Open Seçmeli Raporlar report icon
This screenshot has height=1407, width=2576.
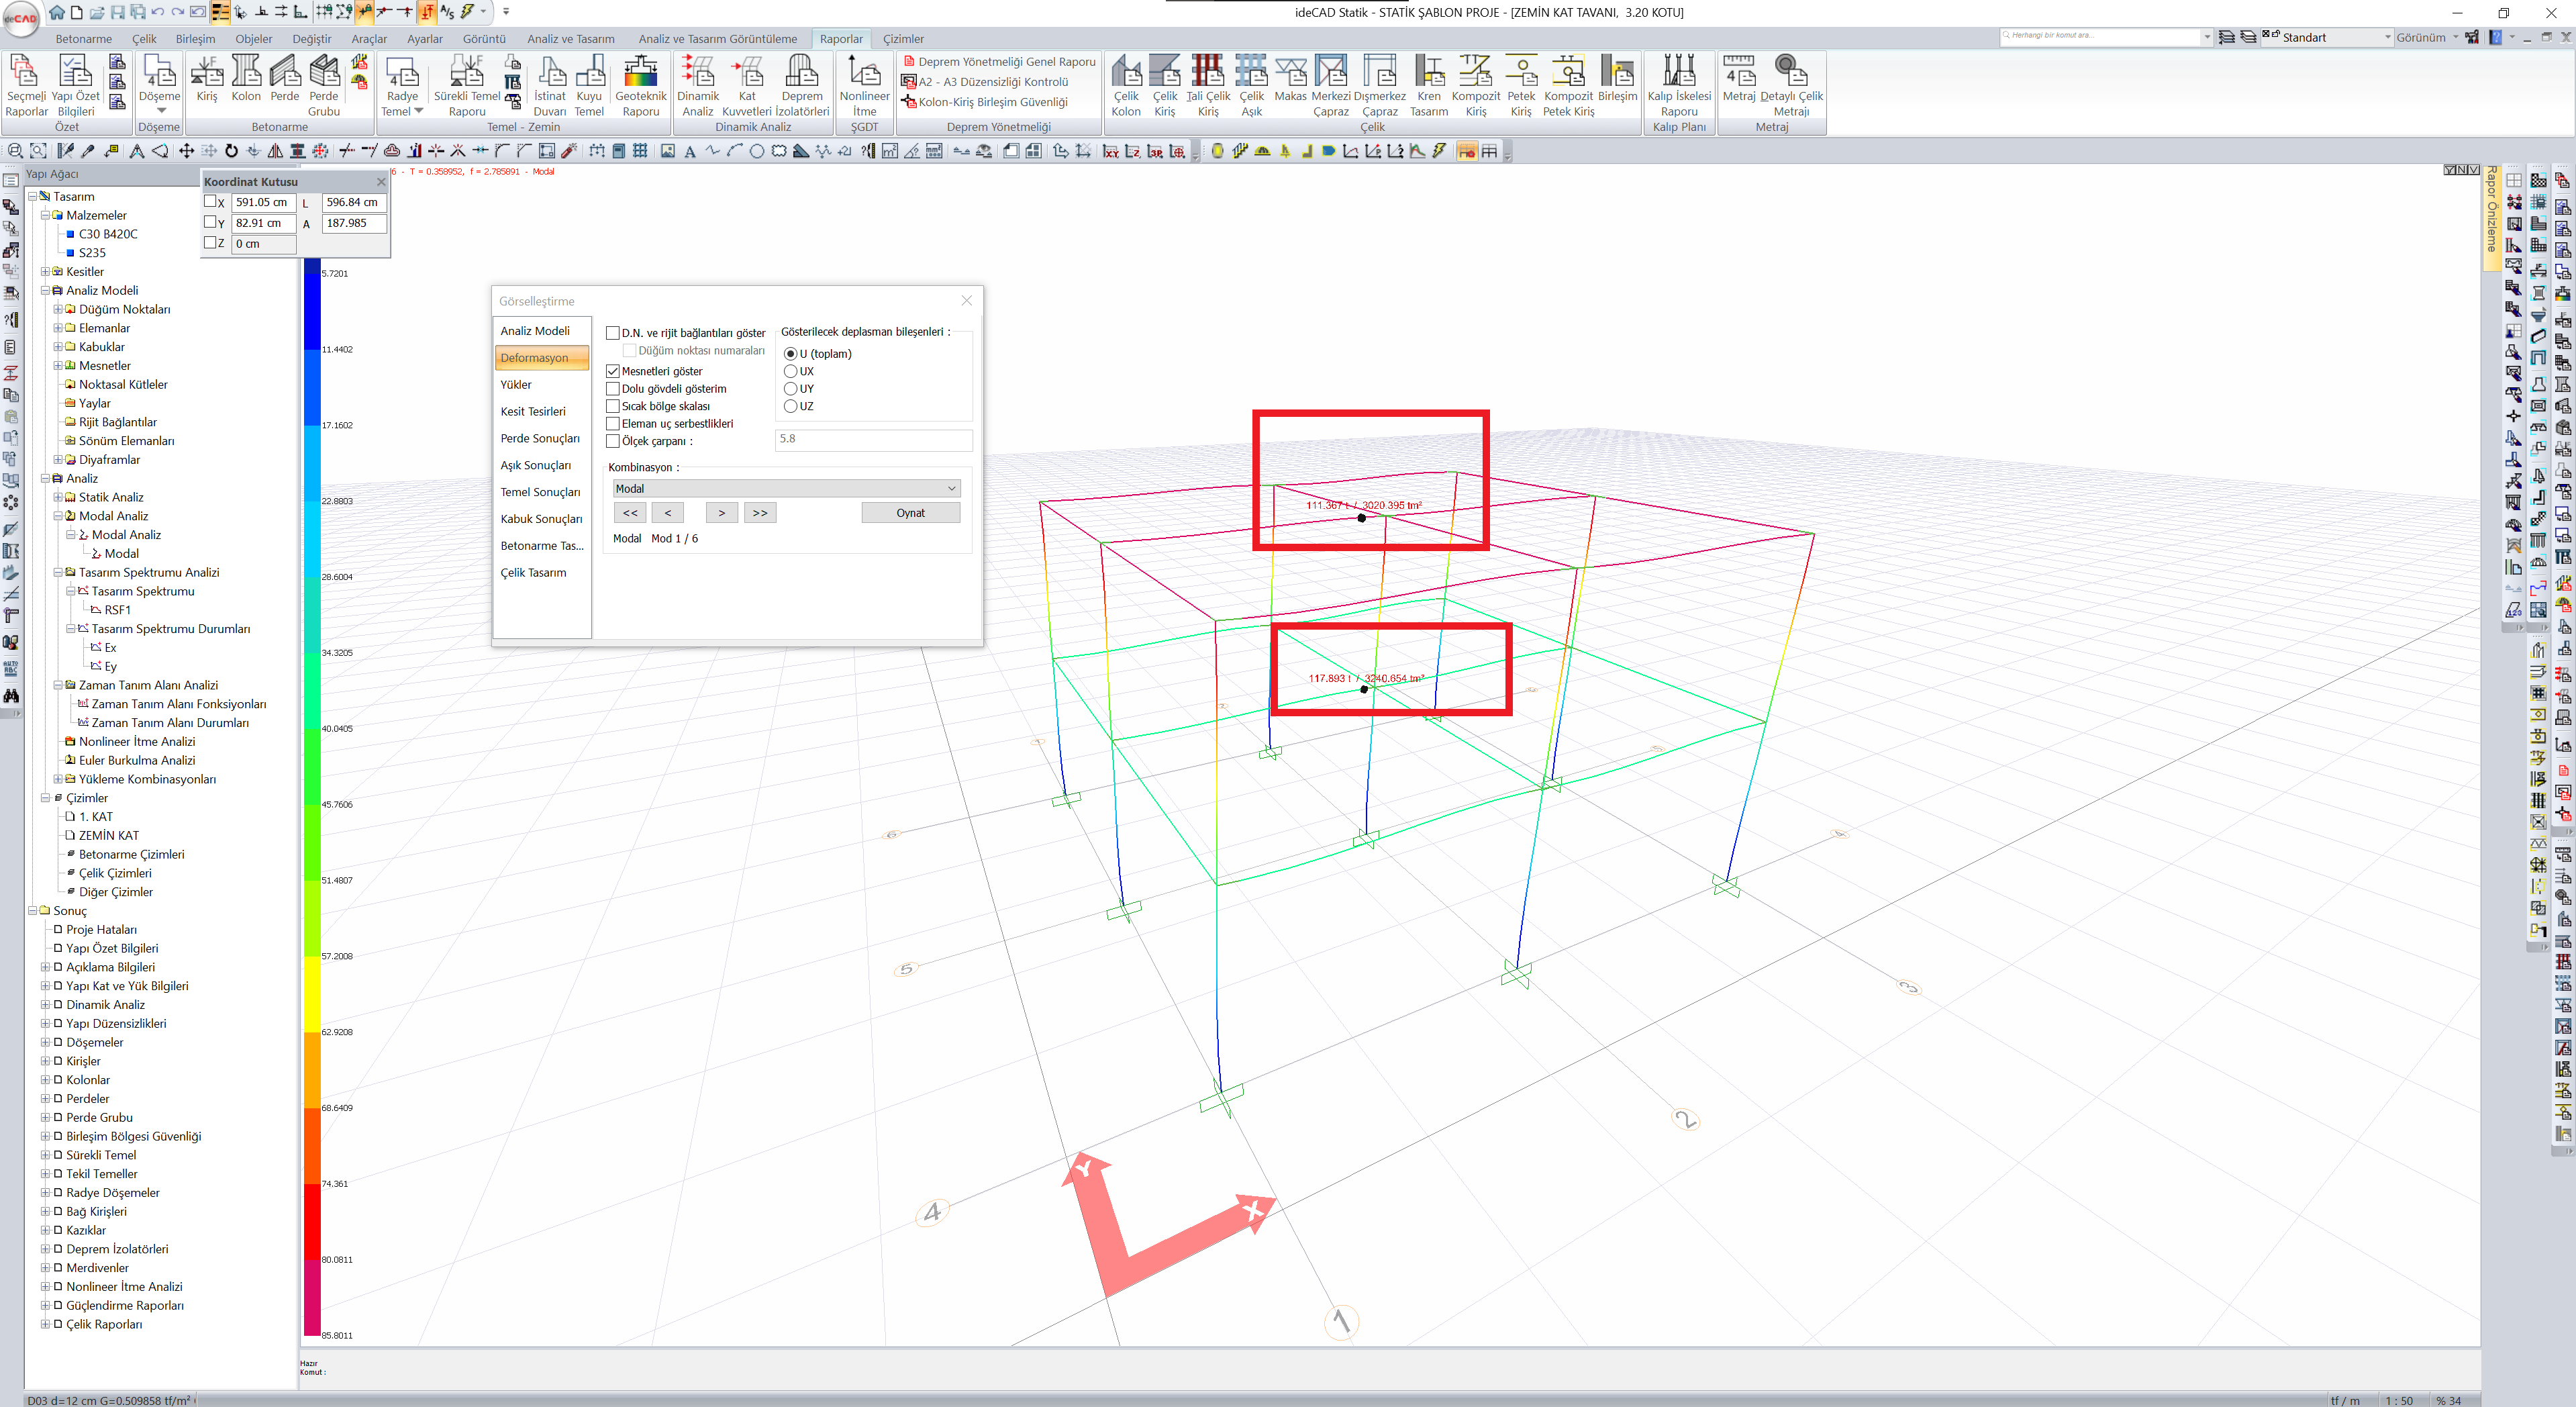click(x=26, y=86)
